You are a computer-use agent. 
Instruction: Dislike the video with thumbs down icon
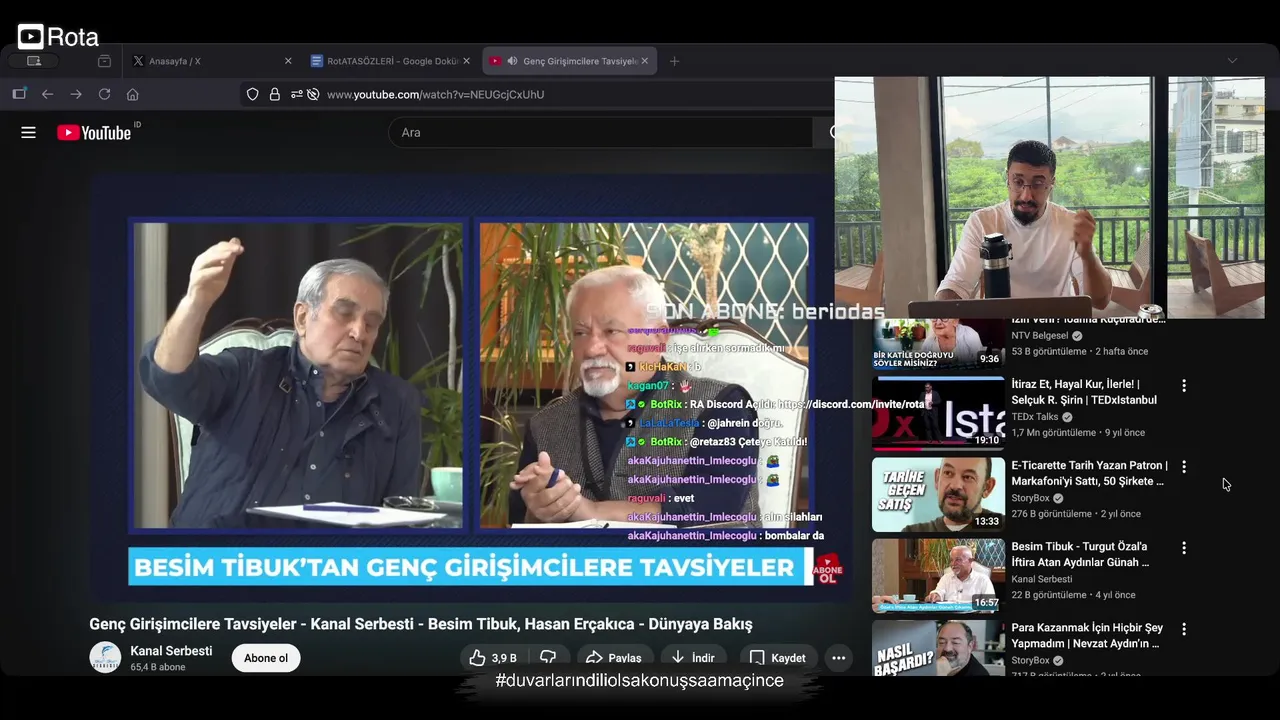click(548, 658)
